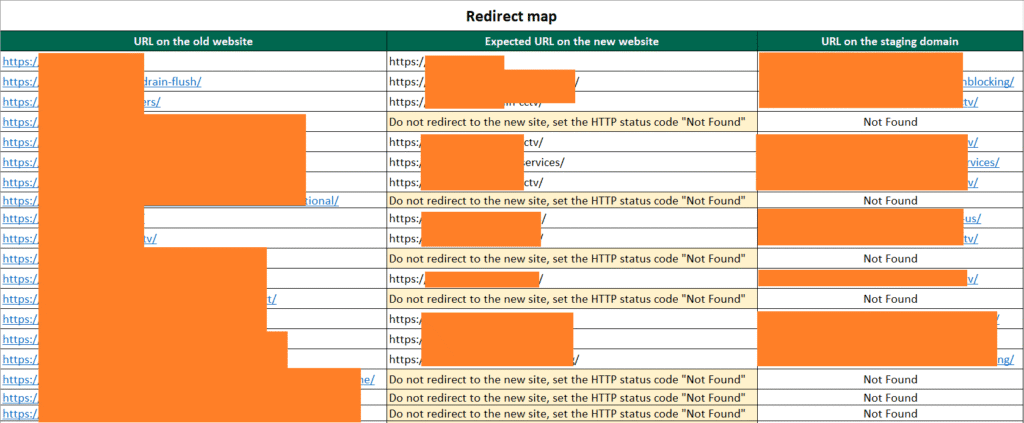Image resolution: width=1024 pixels, height=423 pixels.
Task: Select the last 'Not Found' staging cell
Action: 889,413
